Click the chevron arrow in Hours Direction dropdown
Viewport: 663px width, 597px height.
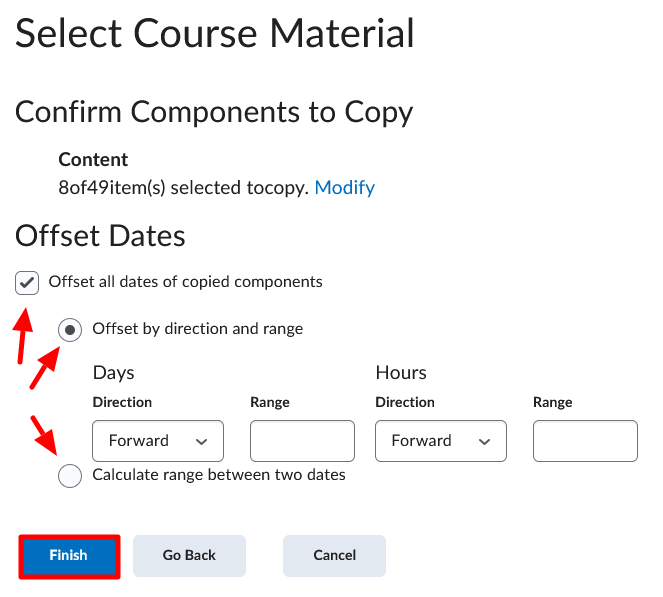click(484, 442)
